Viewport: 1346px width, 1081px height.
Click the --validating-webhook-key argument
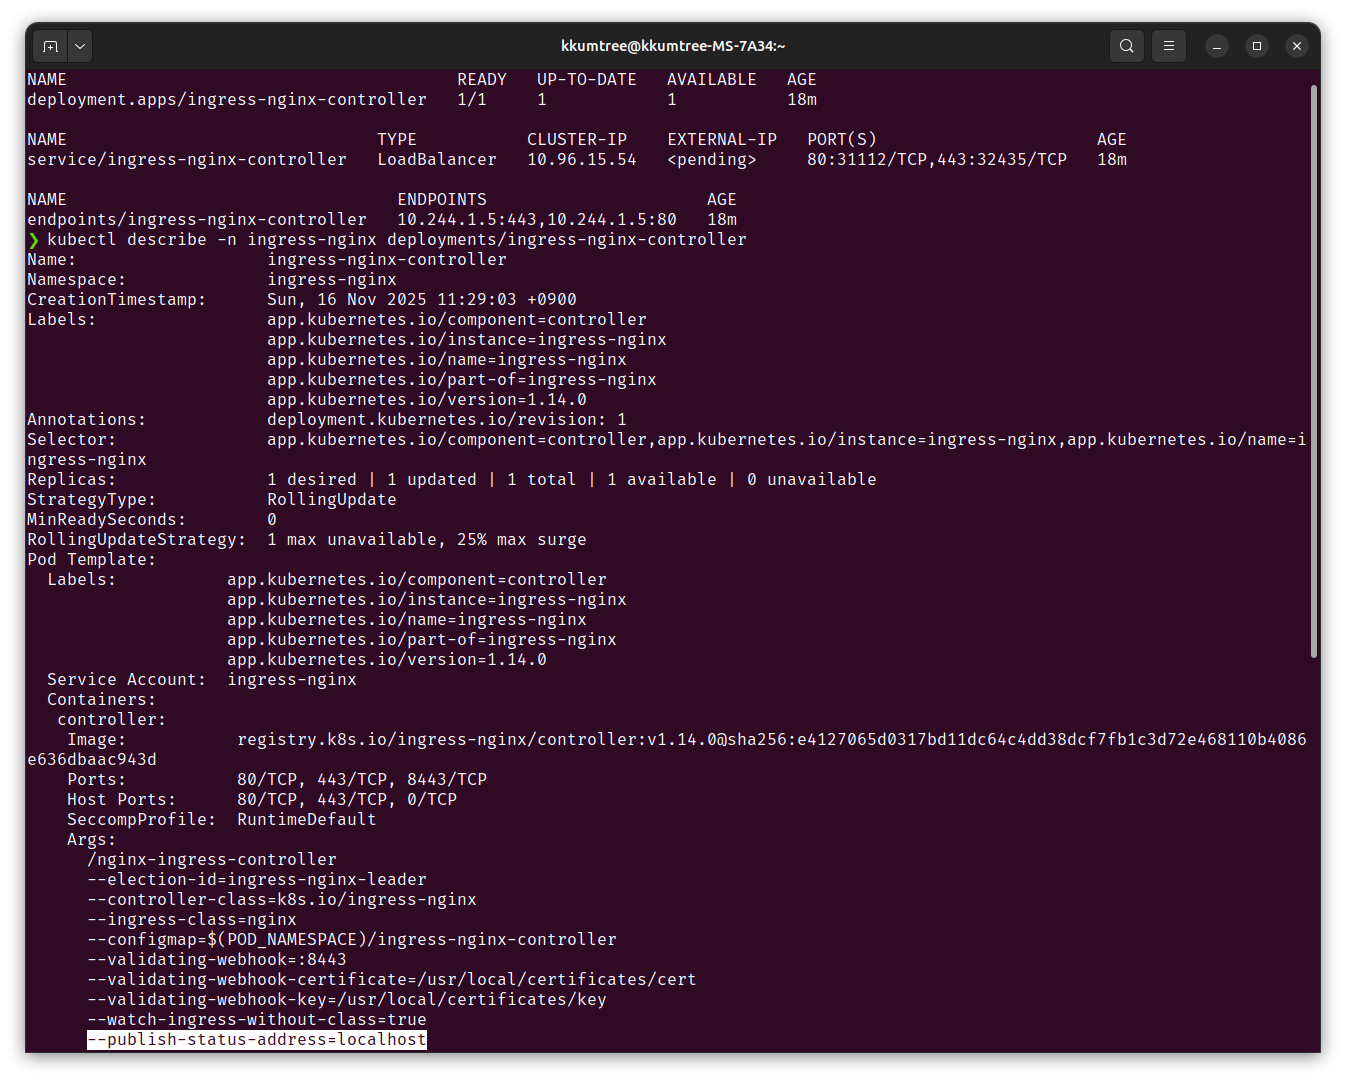347,1000
